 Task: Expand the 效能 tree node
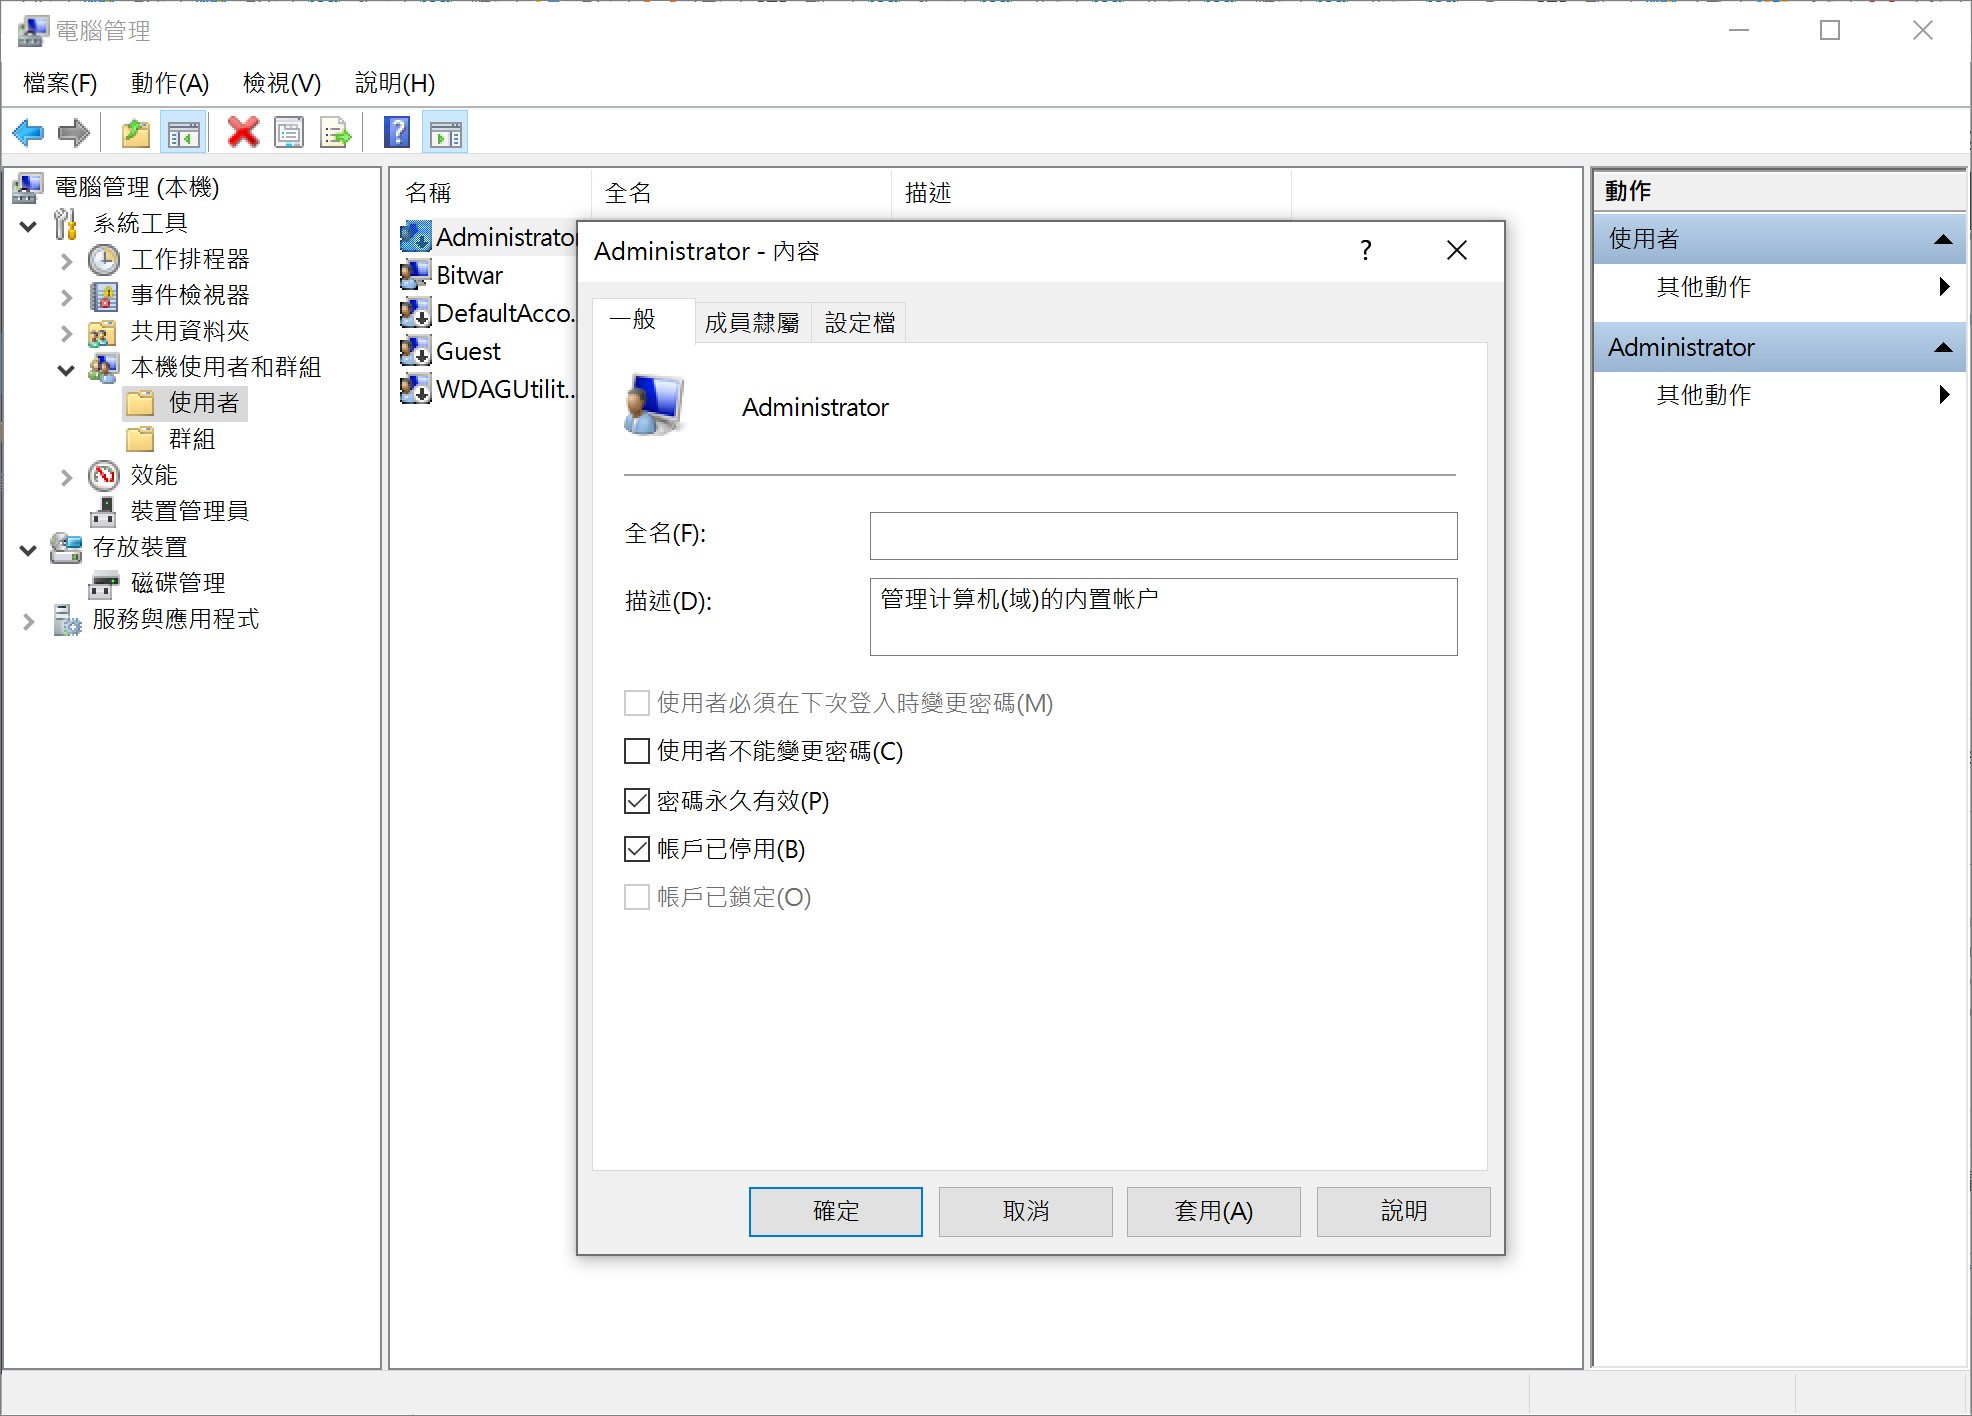(x=67, y=478)
